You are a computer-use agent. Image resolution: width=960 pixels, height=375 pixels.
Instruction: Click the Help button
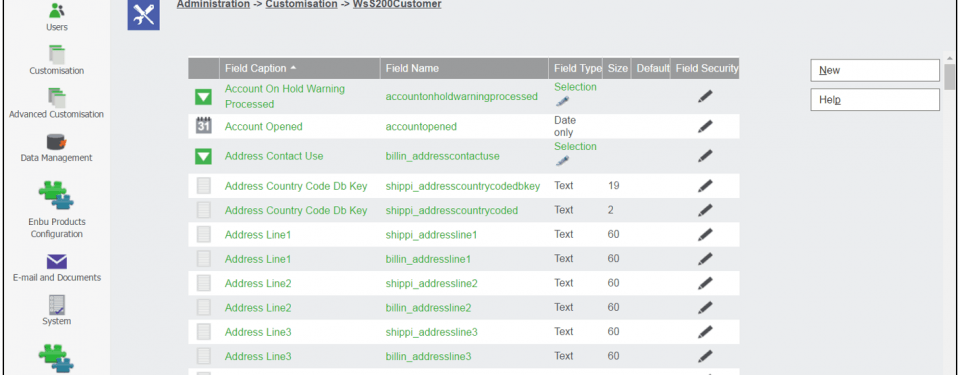[x=875, y=100]
